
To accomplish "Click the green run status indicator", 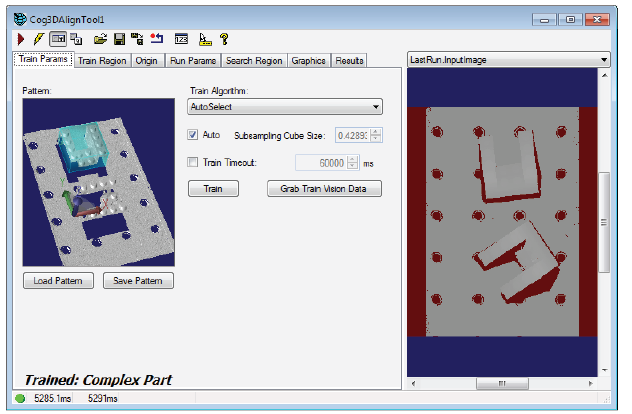I will click(20, 398).
